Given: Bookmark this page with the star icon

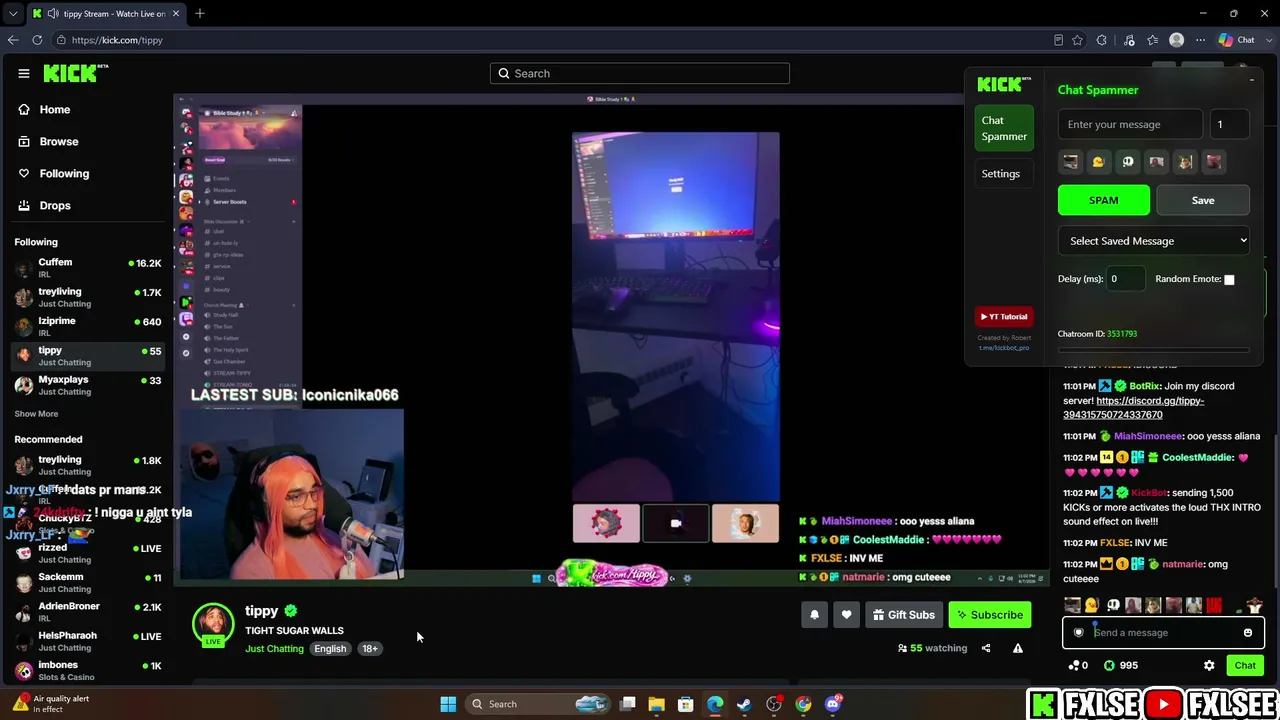Looking at the screenshot, I should click(1077, 40).
